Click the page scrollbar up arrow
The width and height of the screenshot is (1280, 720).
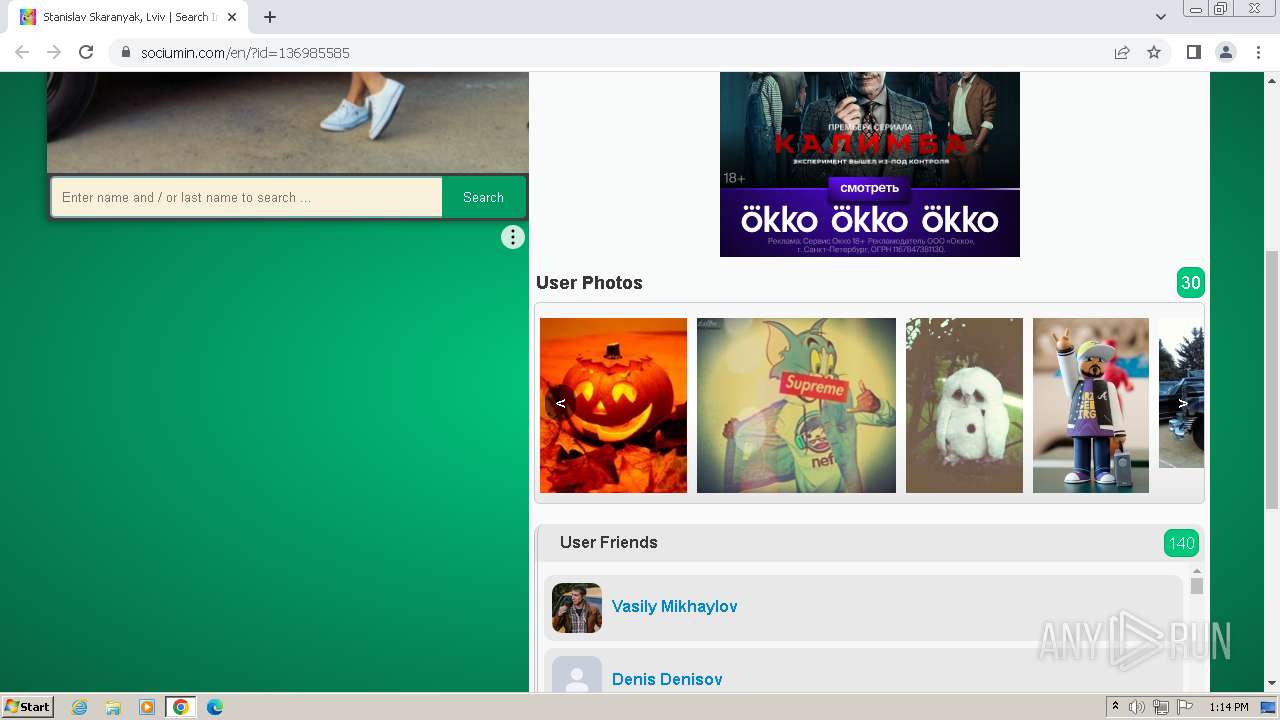(x=1272, y=80)
